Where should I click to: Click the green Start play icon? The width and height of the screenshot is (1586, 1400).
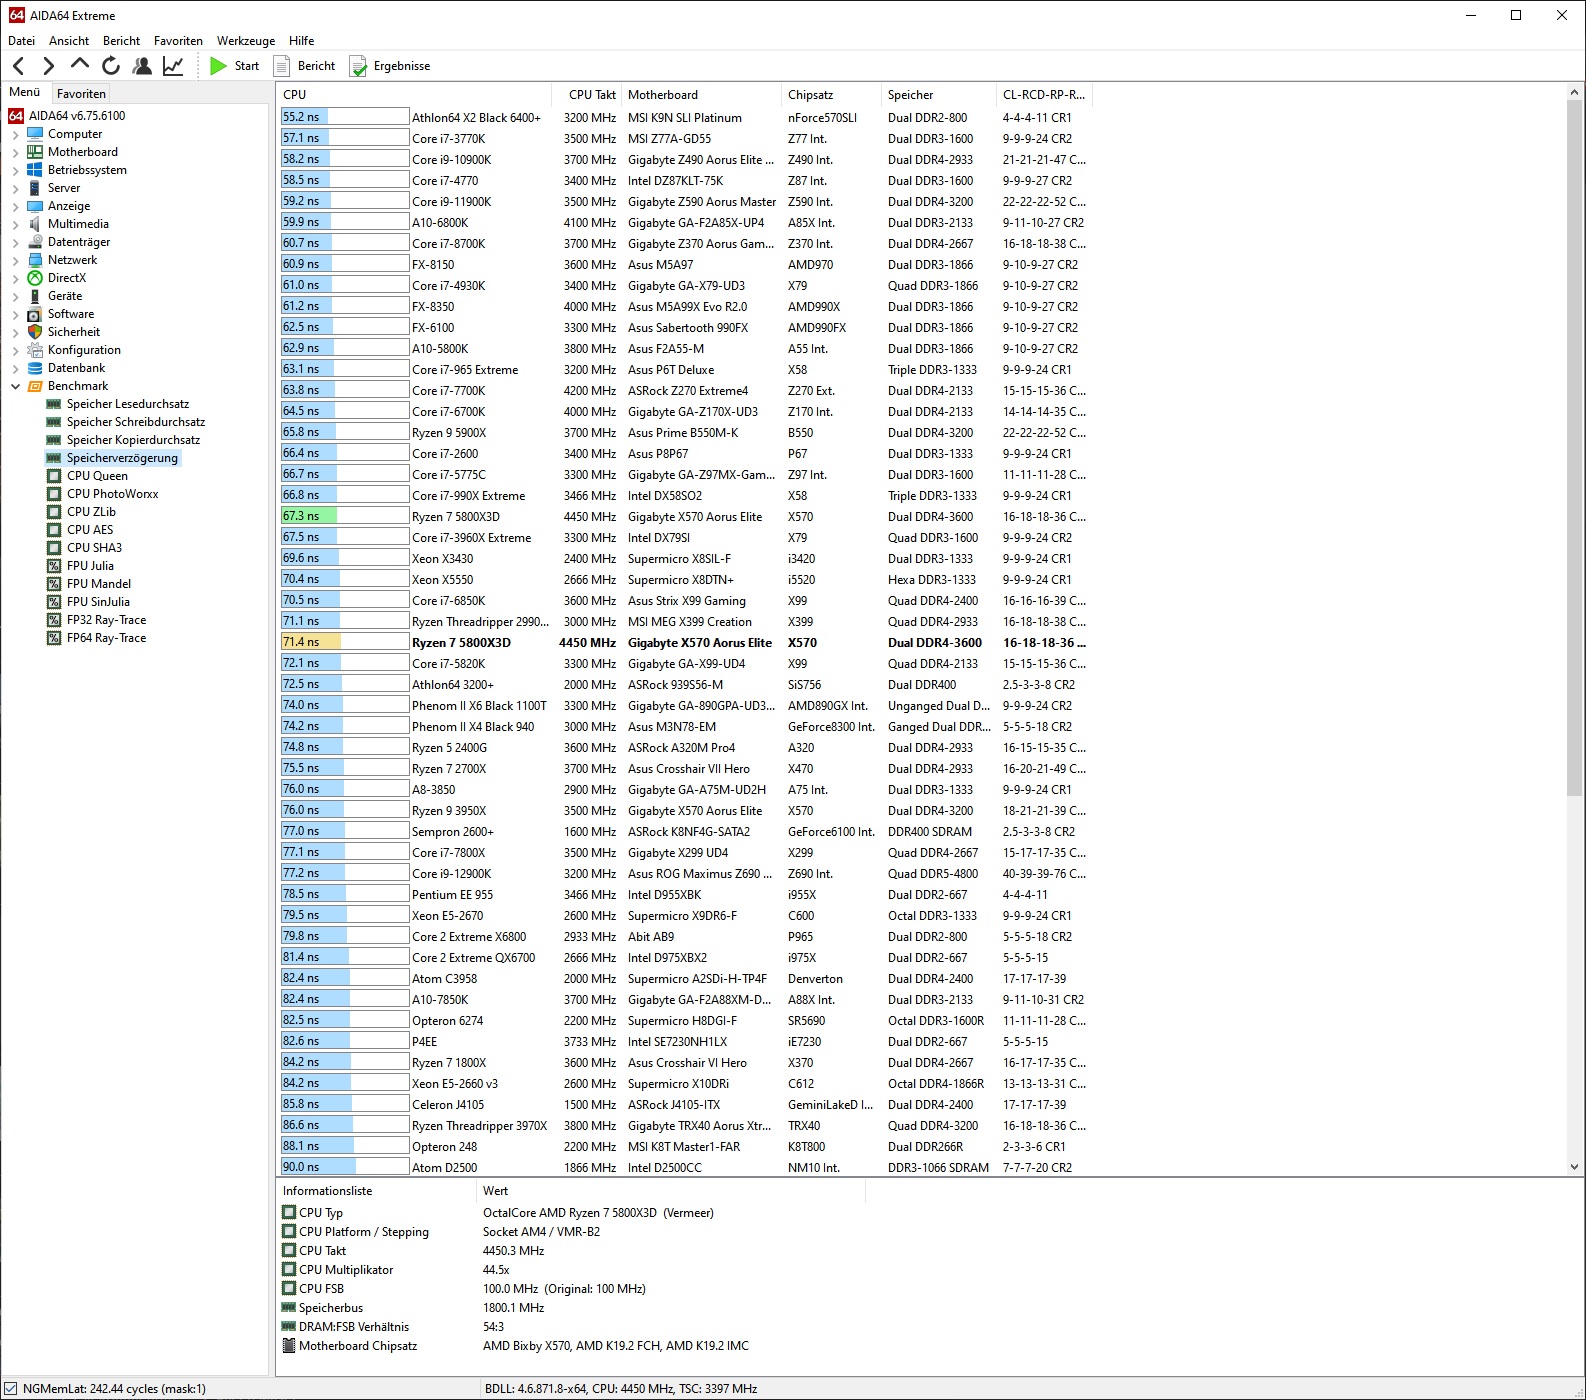click(x=218, y=66)
